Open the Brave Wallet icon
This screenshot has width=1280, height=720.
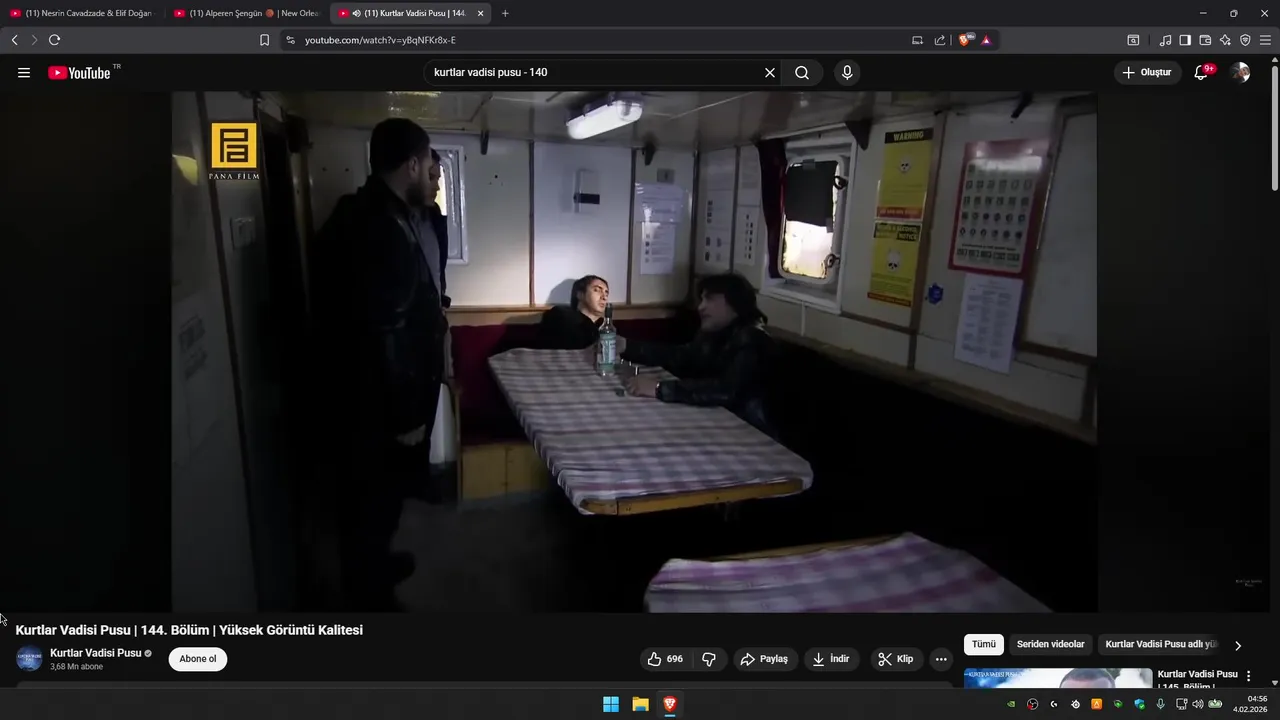point(1205,40)
